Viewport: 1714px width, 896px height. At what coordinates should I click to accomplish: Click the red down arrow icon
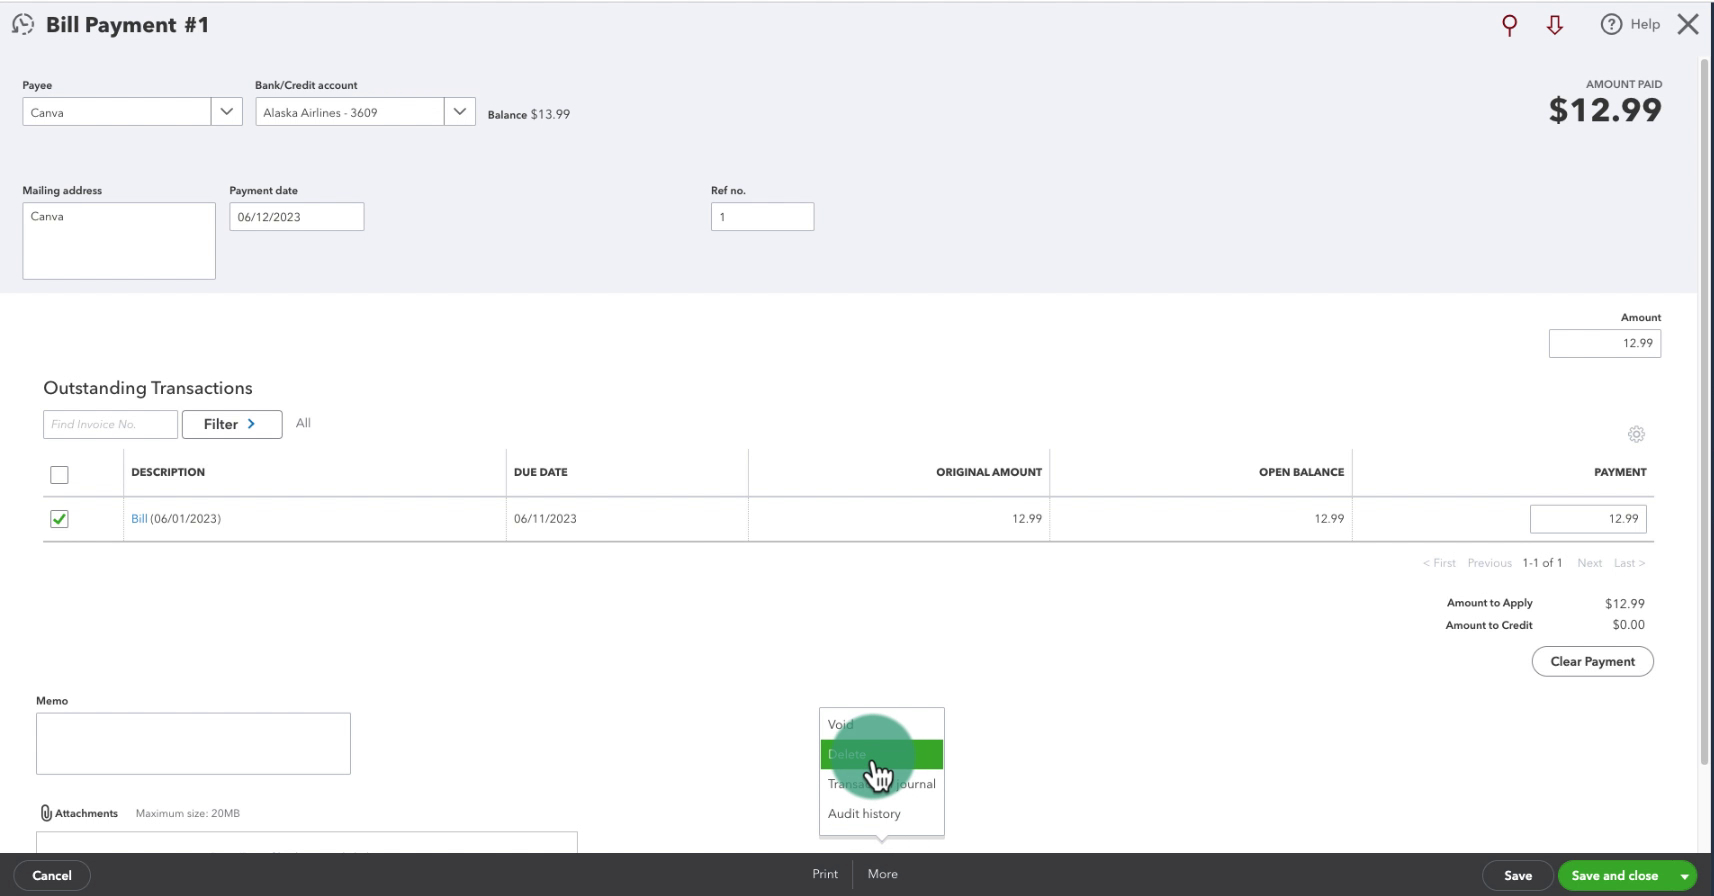tap(1554, 25)
